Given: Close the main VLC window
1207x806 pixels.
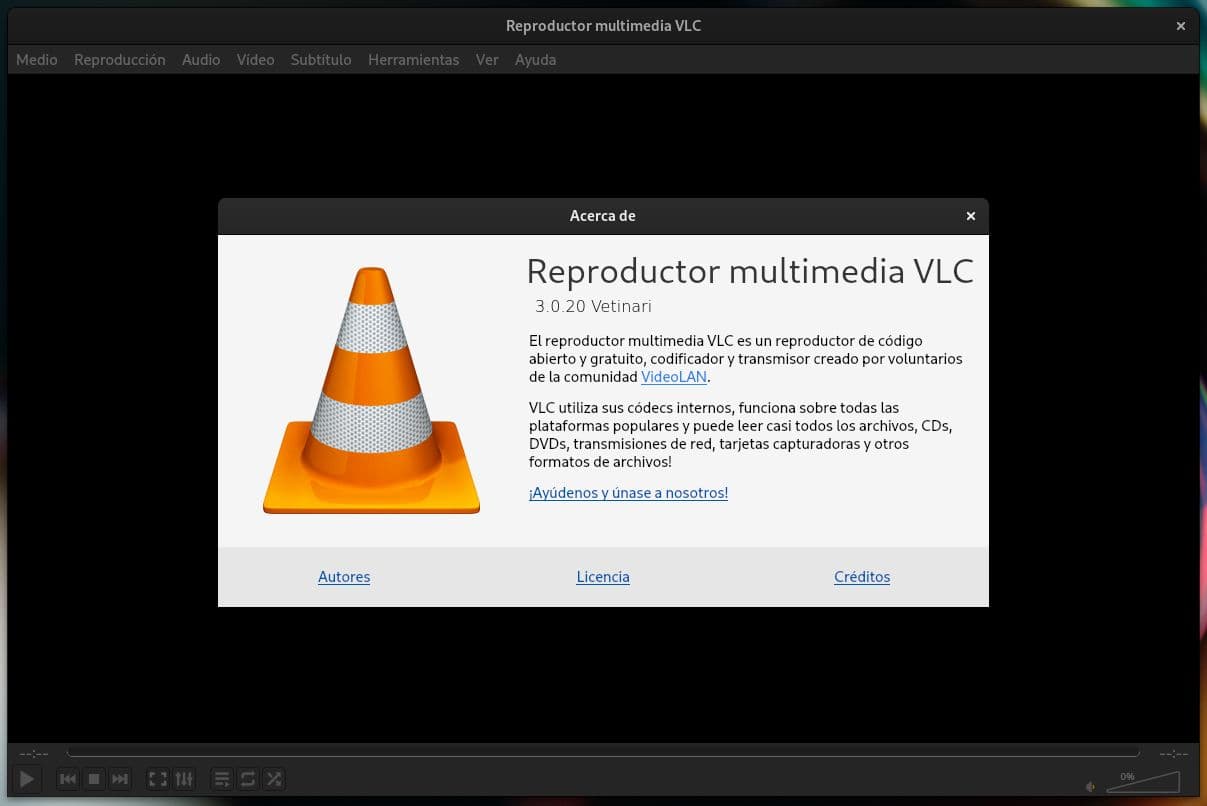Looking at the screenshot, I should point(1181,26).
